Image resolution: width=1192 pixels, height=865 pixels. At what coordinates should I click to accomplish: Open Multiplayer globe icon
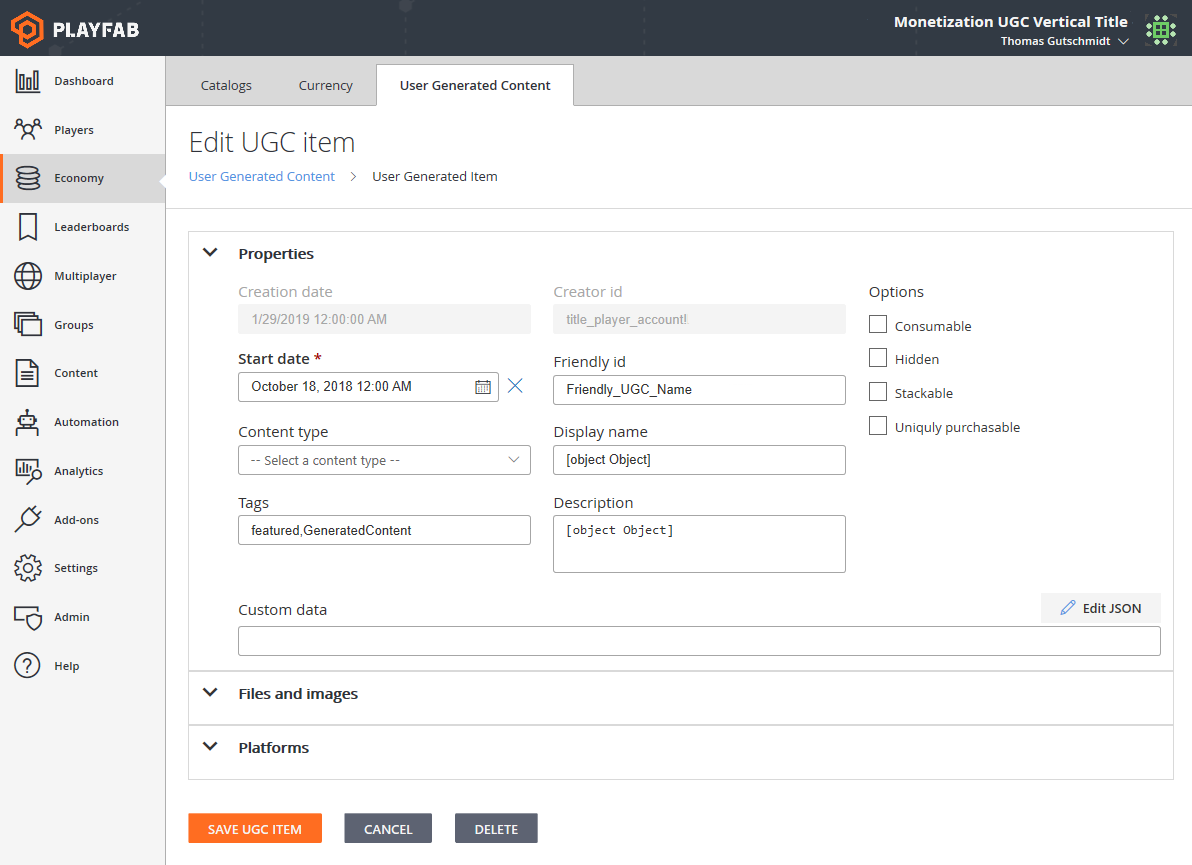coord(27,276)
